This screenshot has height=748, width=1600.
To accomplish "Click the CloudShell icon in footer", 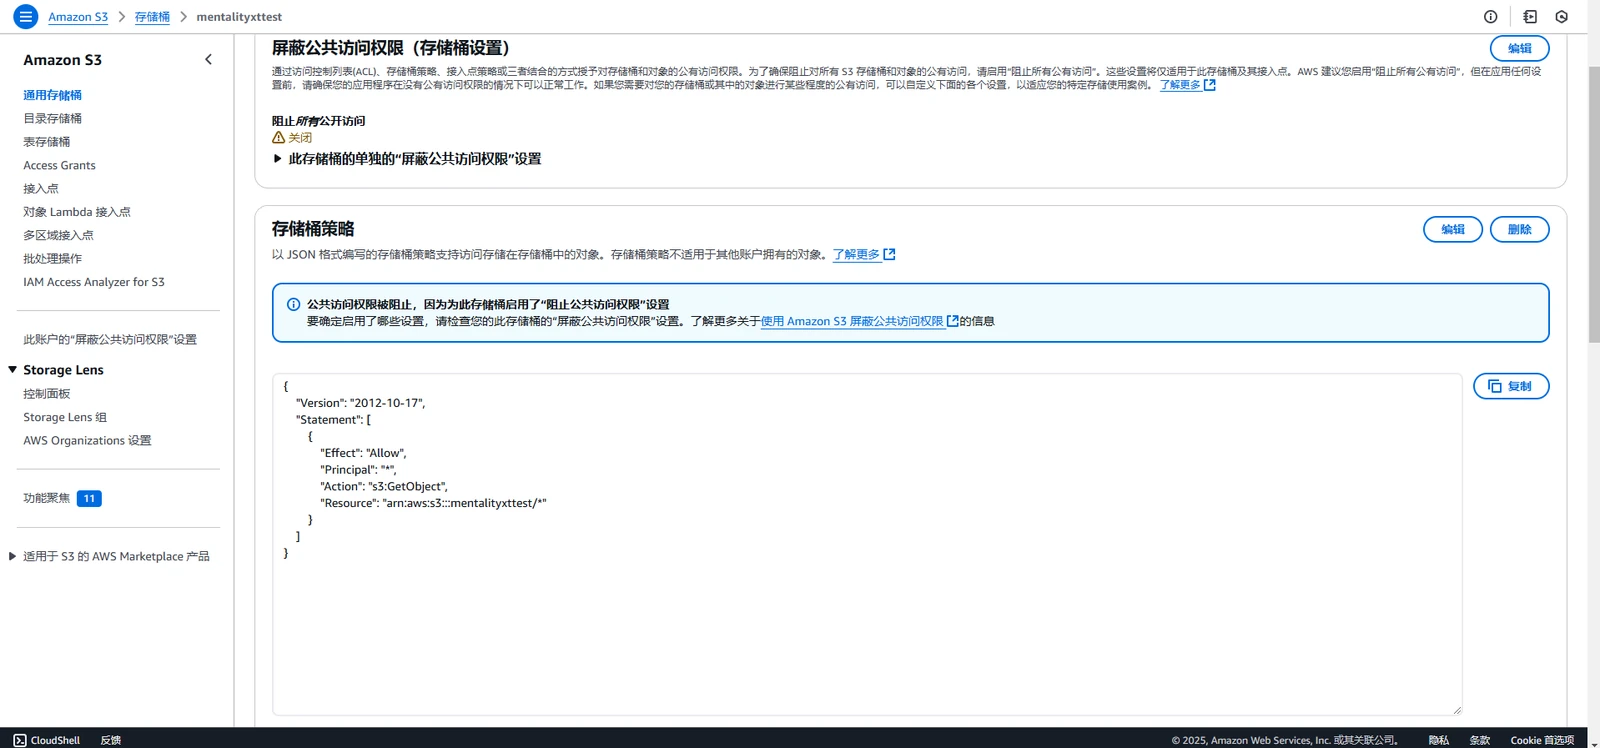I will click(20, 740).
